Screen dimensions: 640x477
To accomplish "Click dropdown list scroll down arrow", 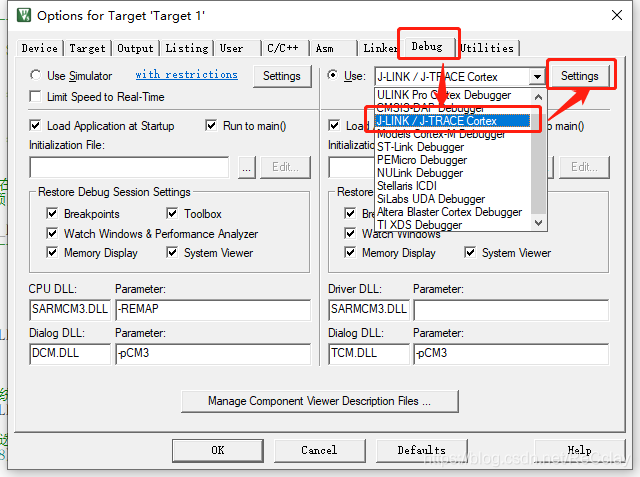I will tap(538, 223).
